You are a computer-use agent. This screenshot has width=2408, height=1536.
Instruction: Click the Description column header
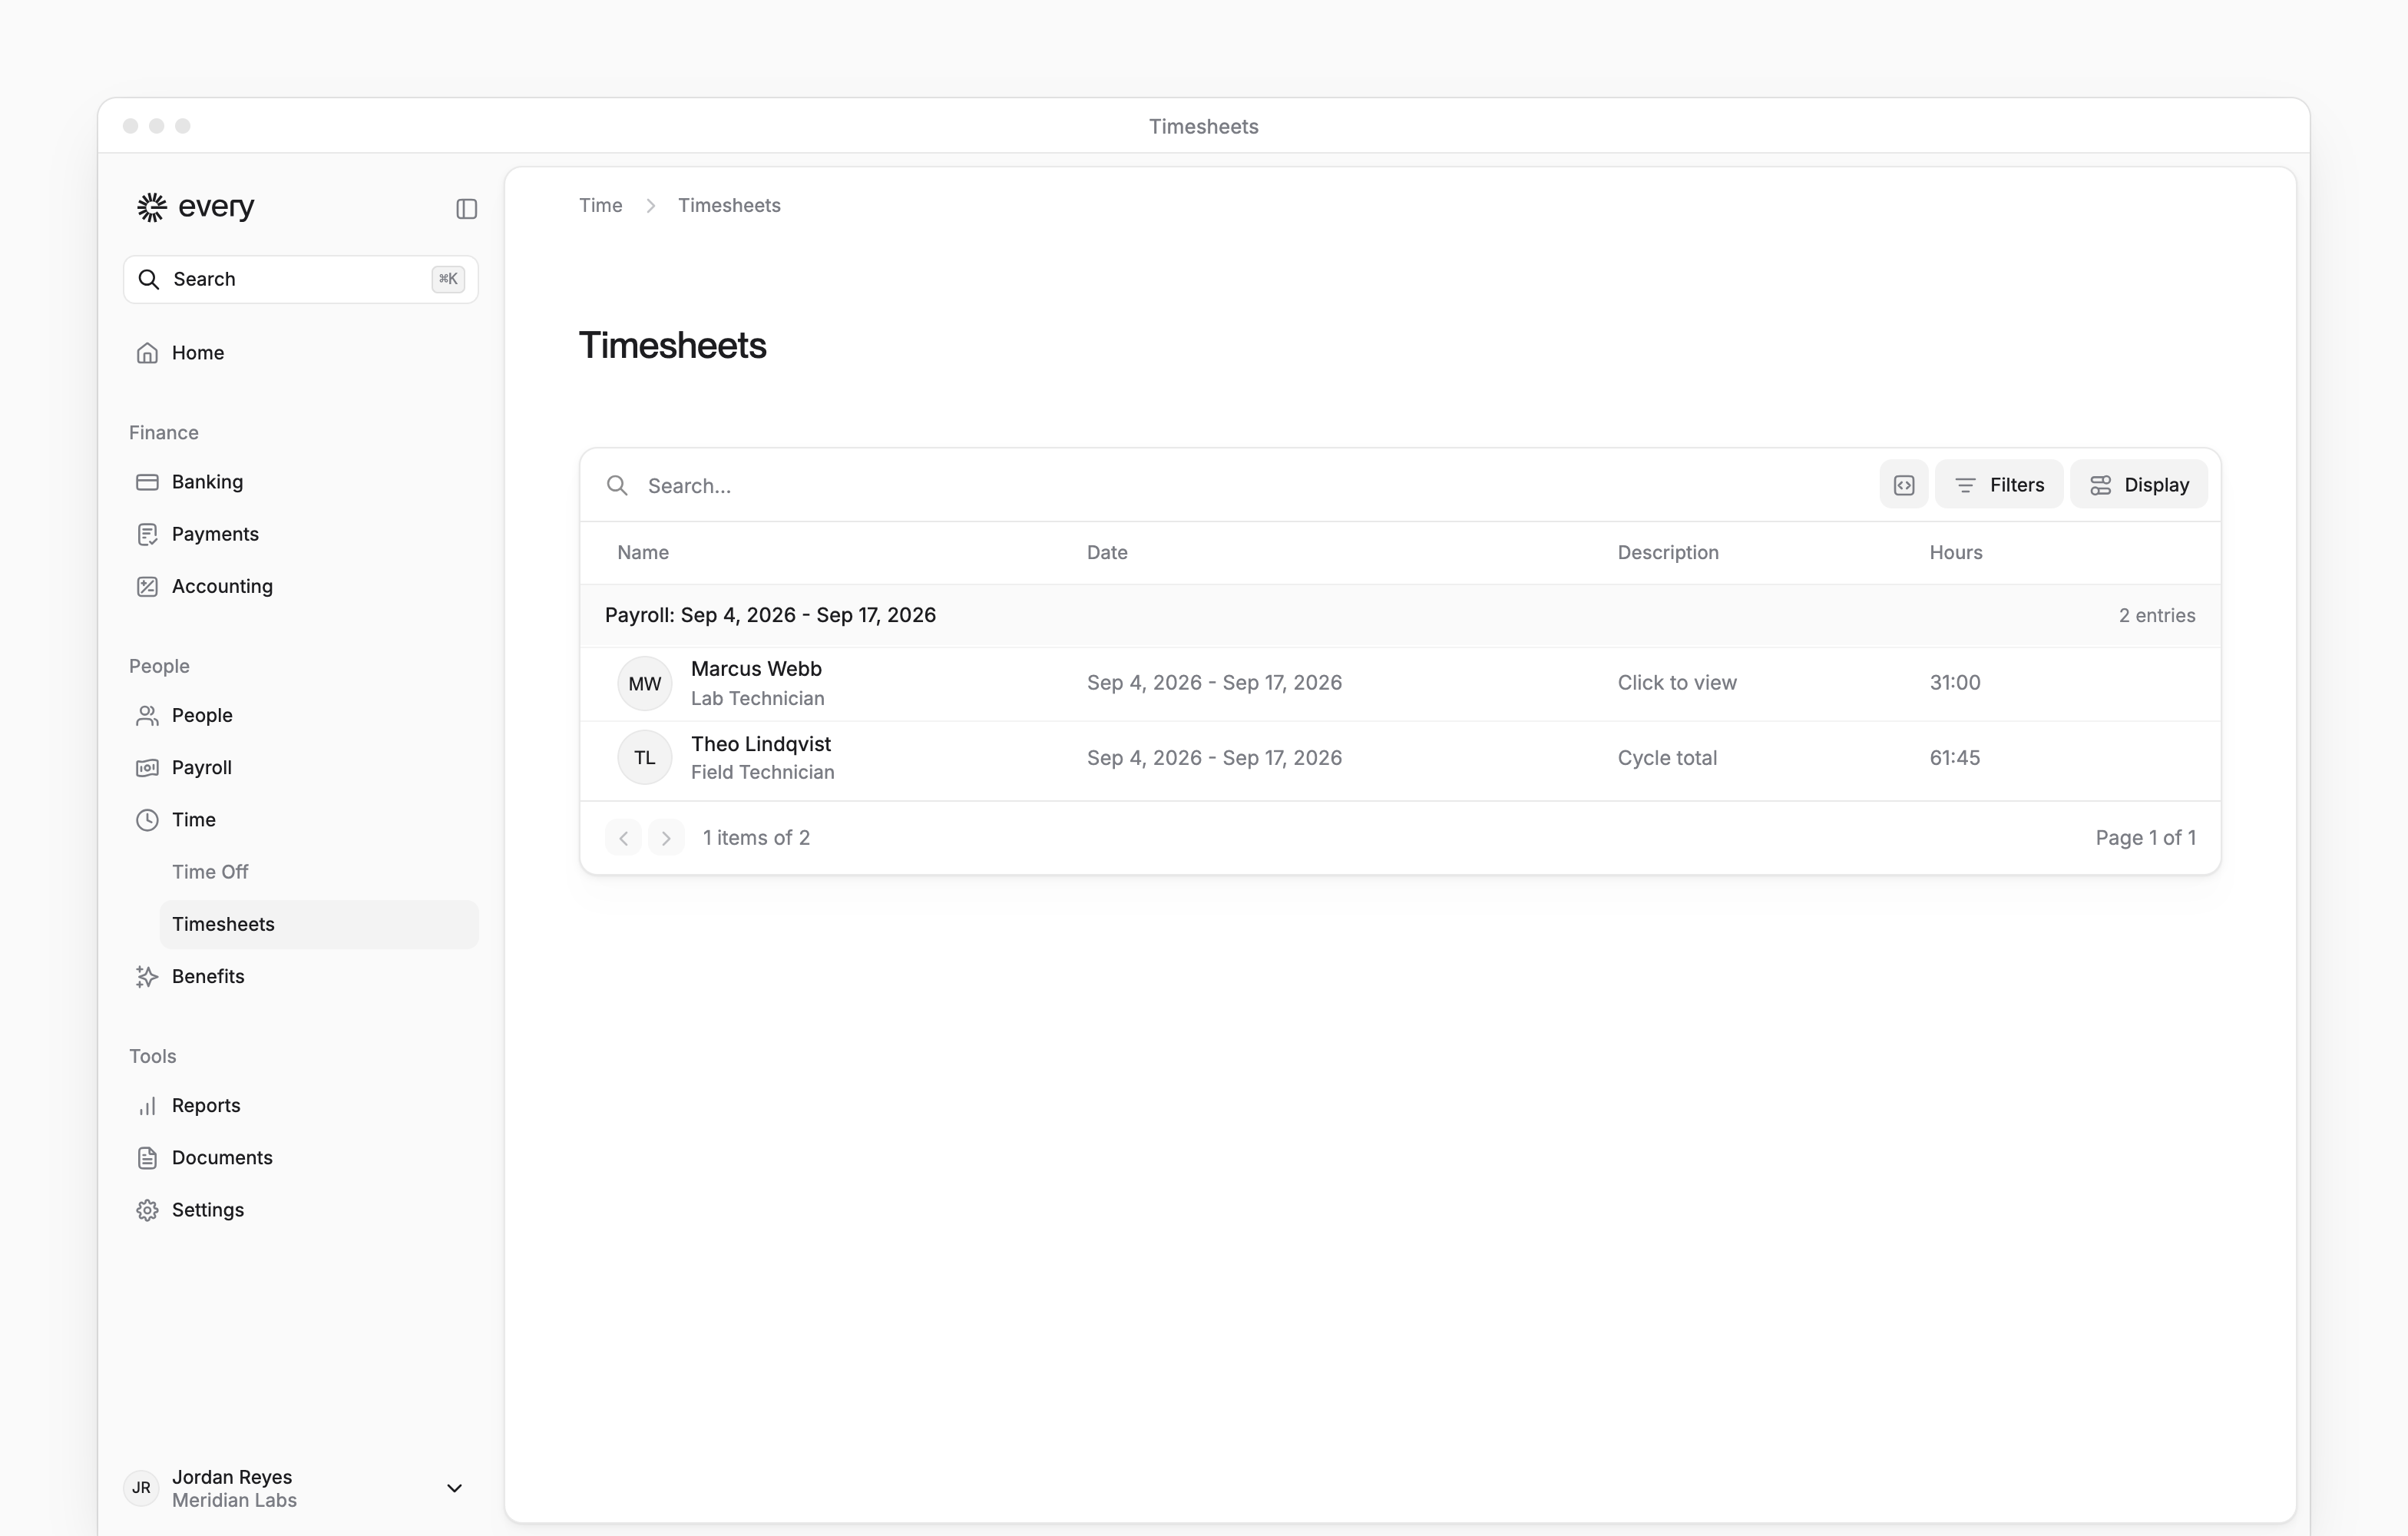coord(1668,552)
